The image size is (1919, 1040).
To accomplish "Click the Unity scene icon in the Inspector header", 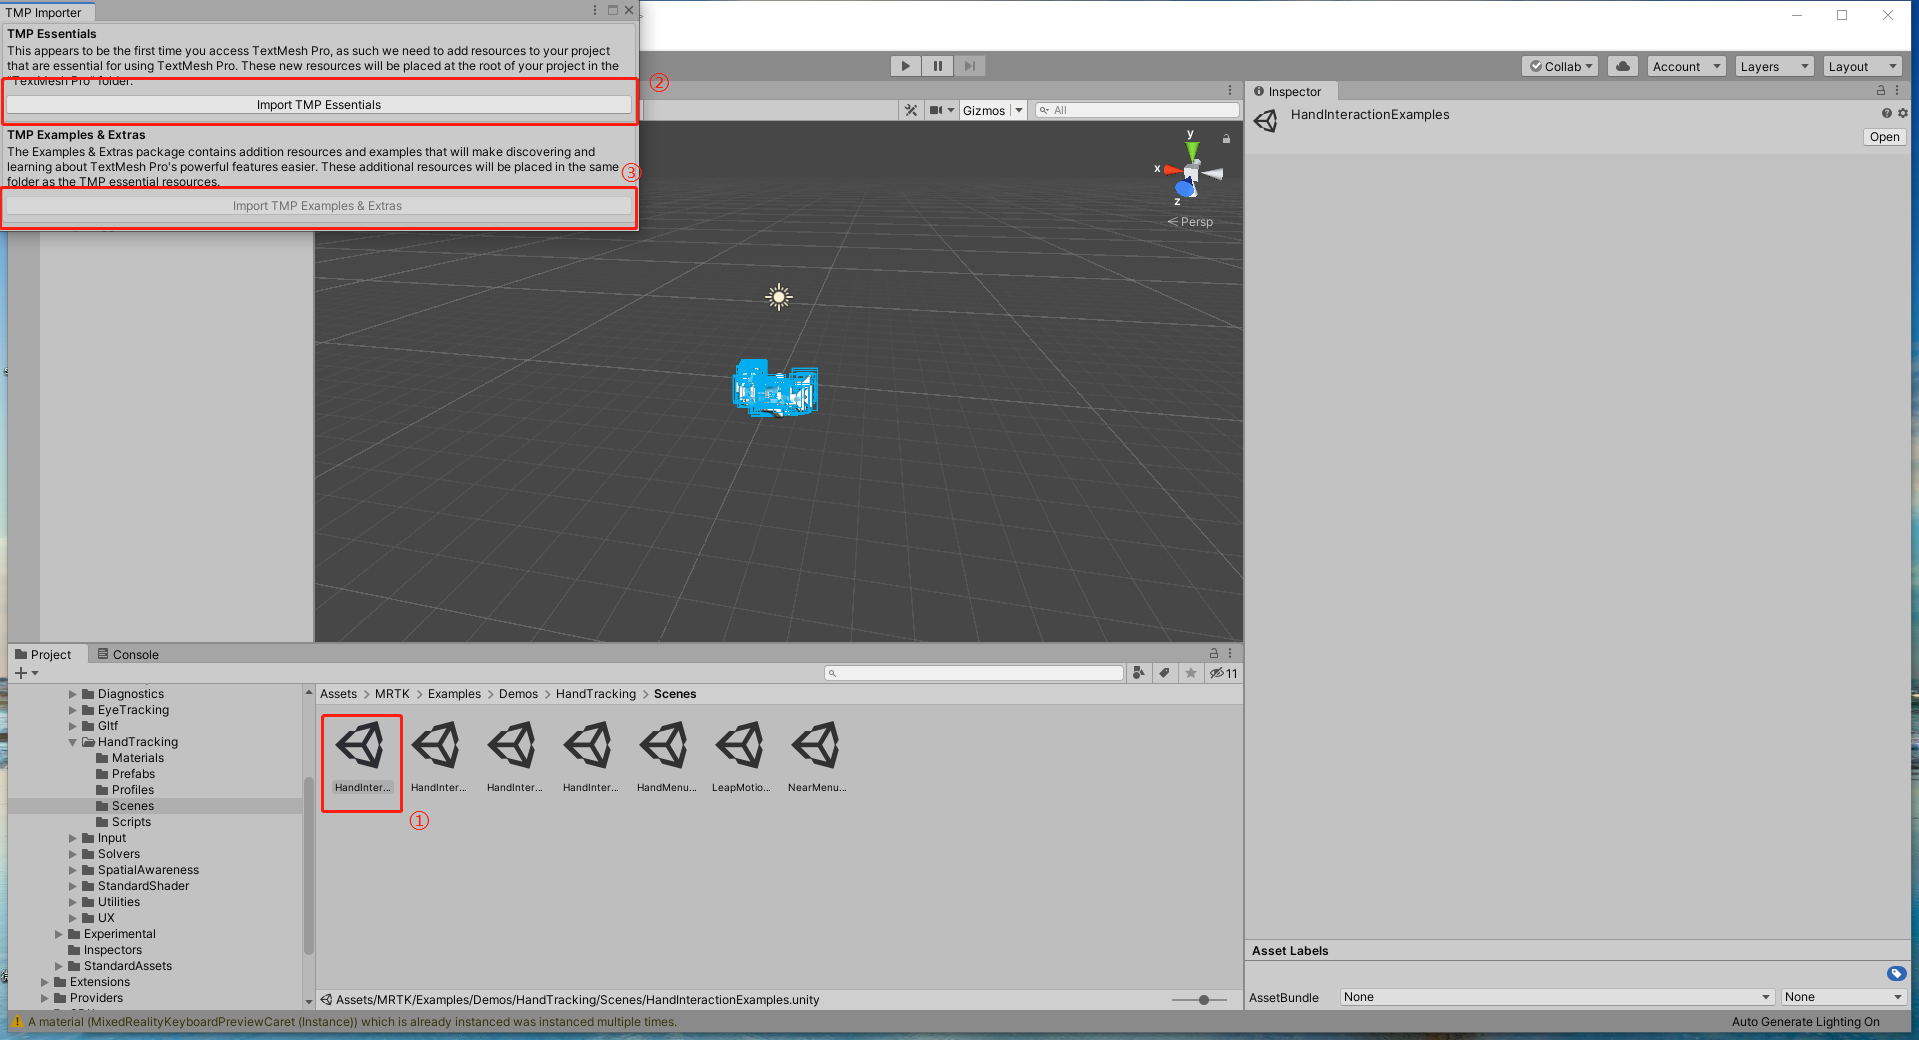I will coord(1266,120).
